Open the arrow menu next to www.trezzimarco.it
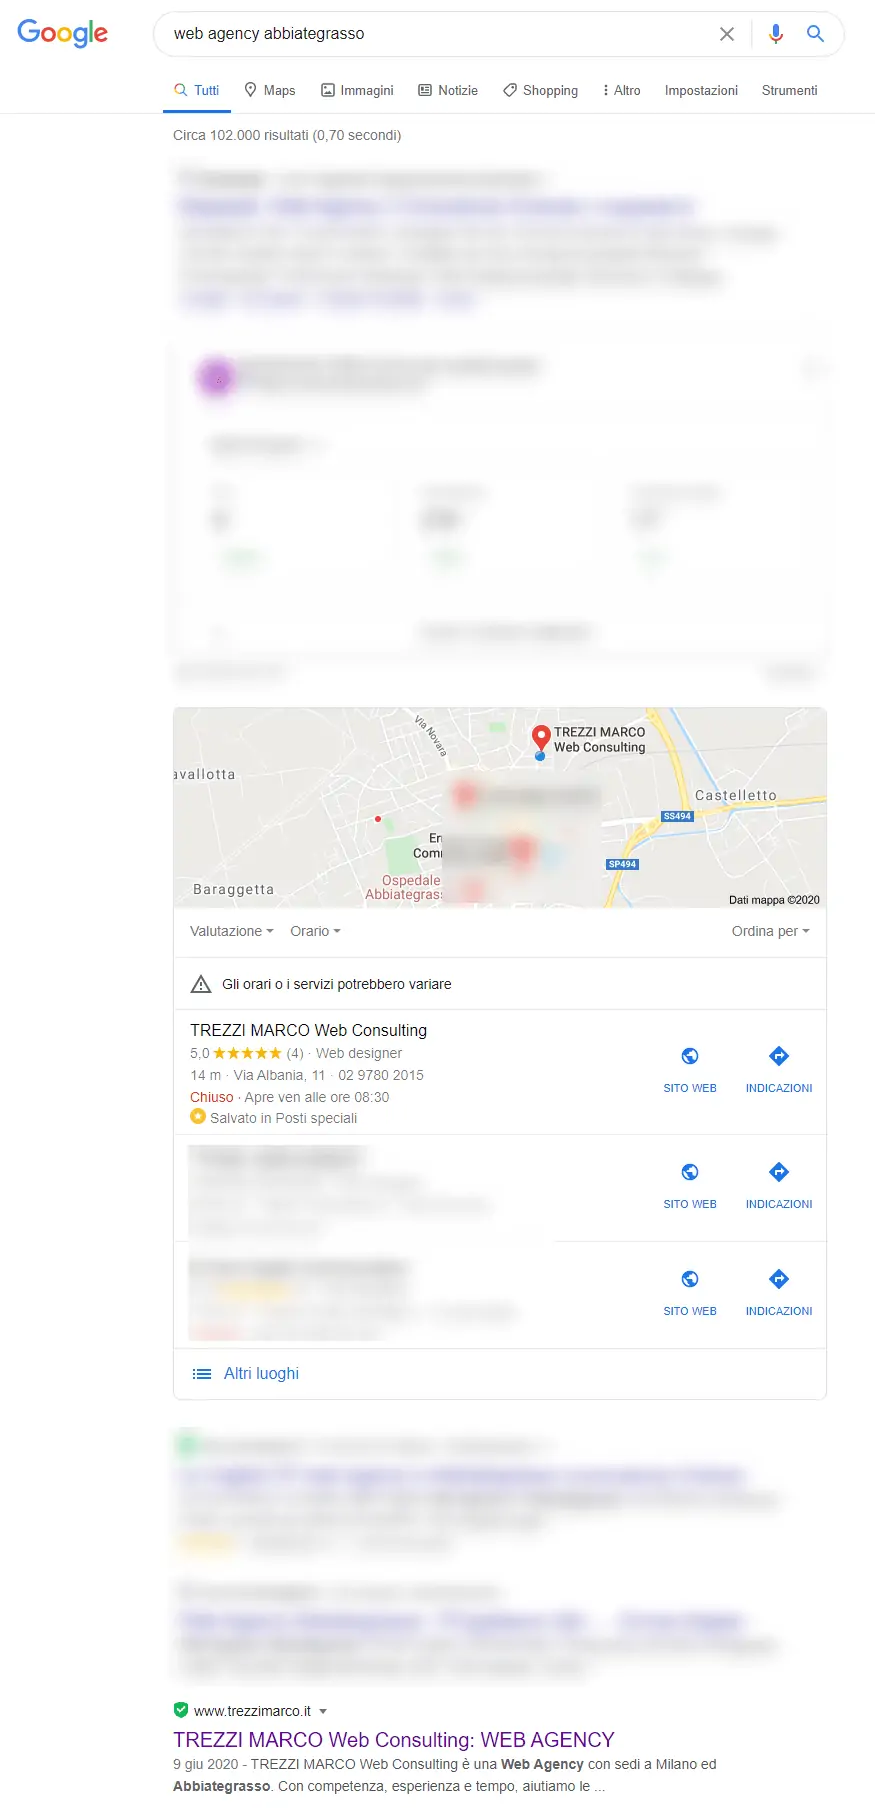This screenshot has width=875, height=1817. 323,1711
